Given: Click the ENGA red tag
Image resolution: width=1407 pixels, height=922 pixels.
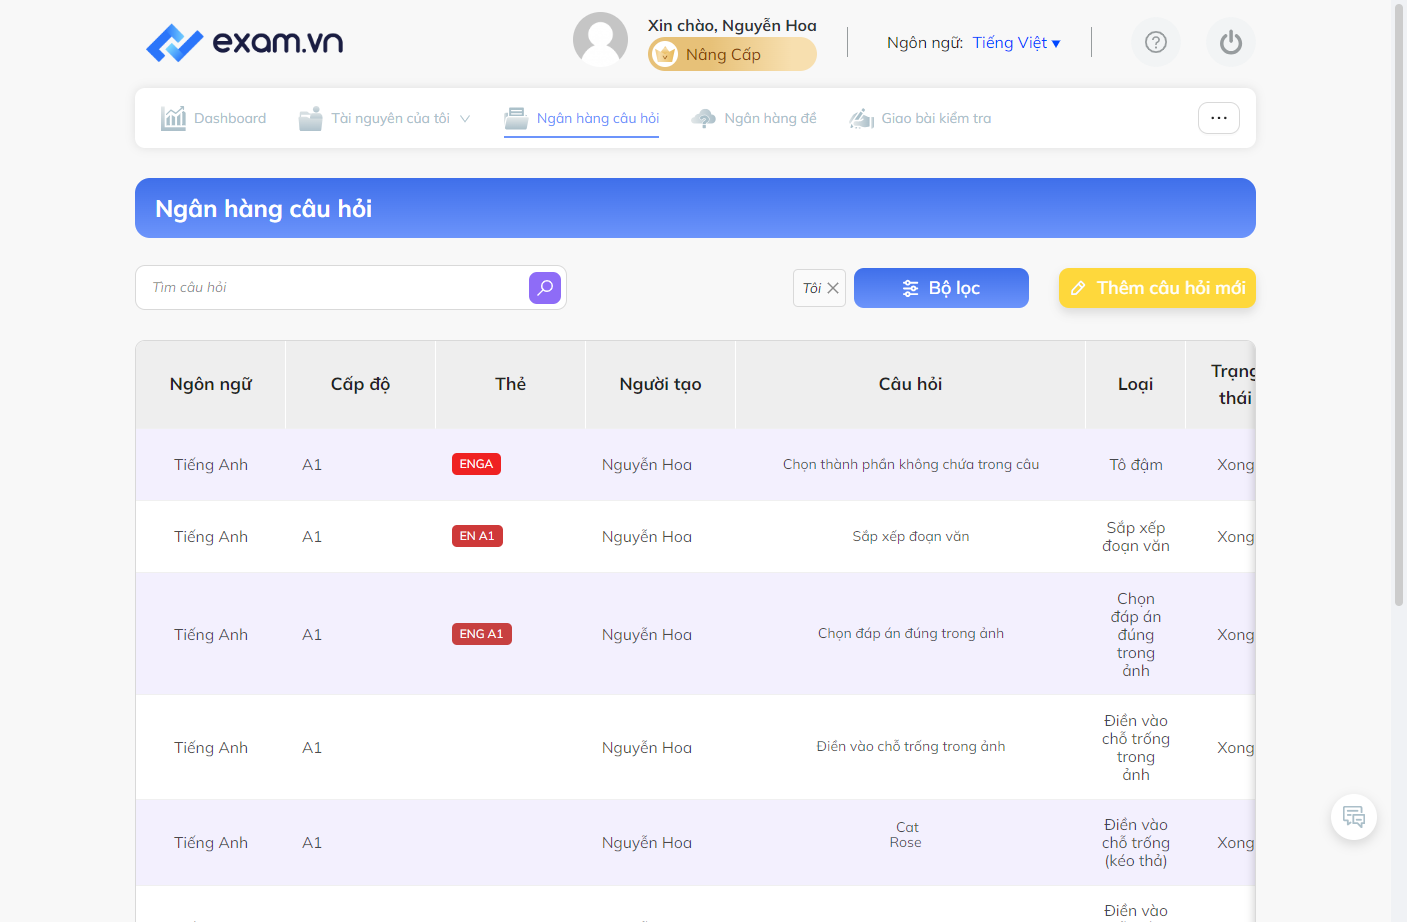Looking at the screenshot, I should point(476,464).
